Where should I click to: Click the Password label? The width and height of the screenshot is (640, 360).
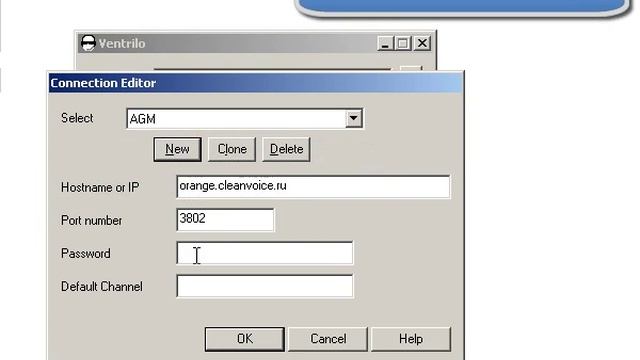pyautogui.click(x=86, y=253)
